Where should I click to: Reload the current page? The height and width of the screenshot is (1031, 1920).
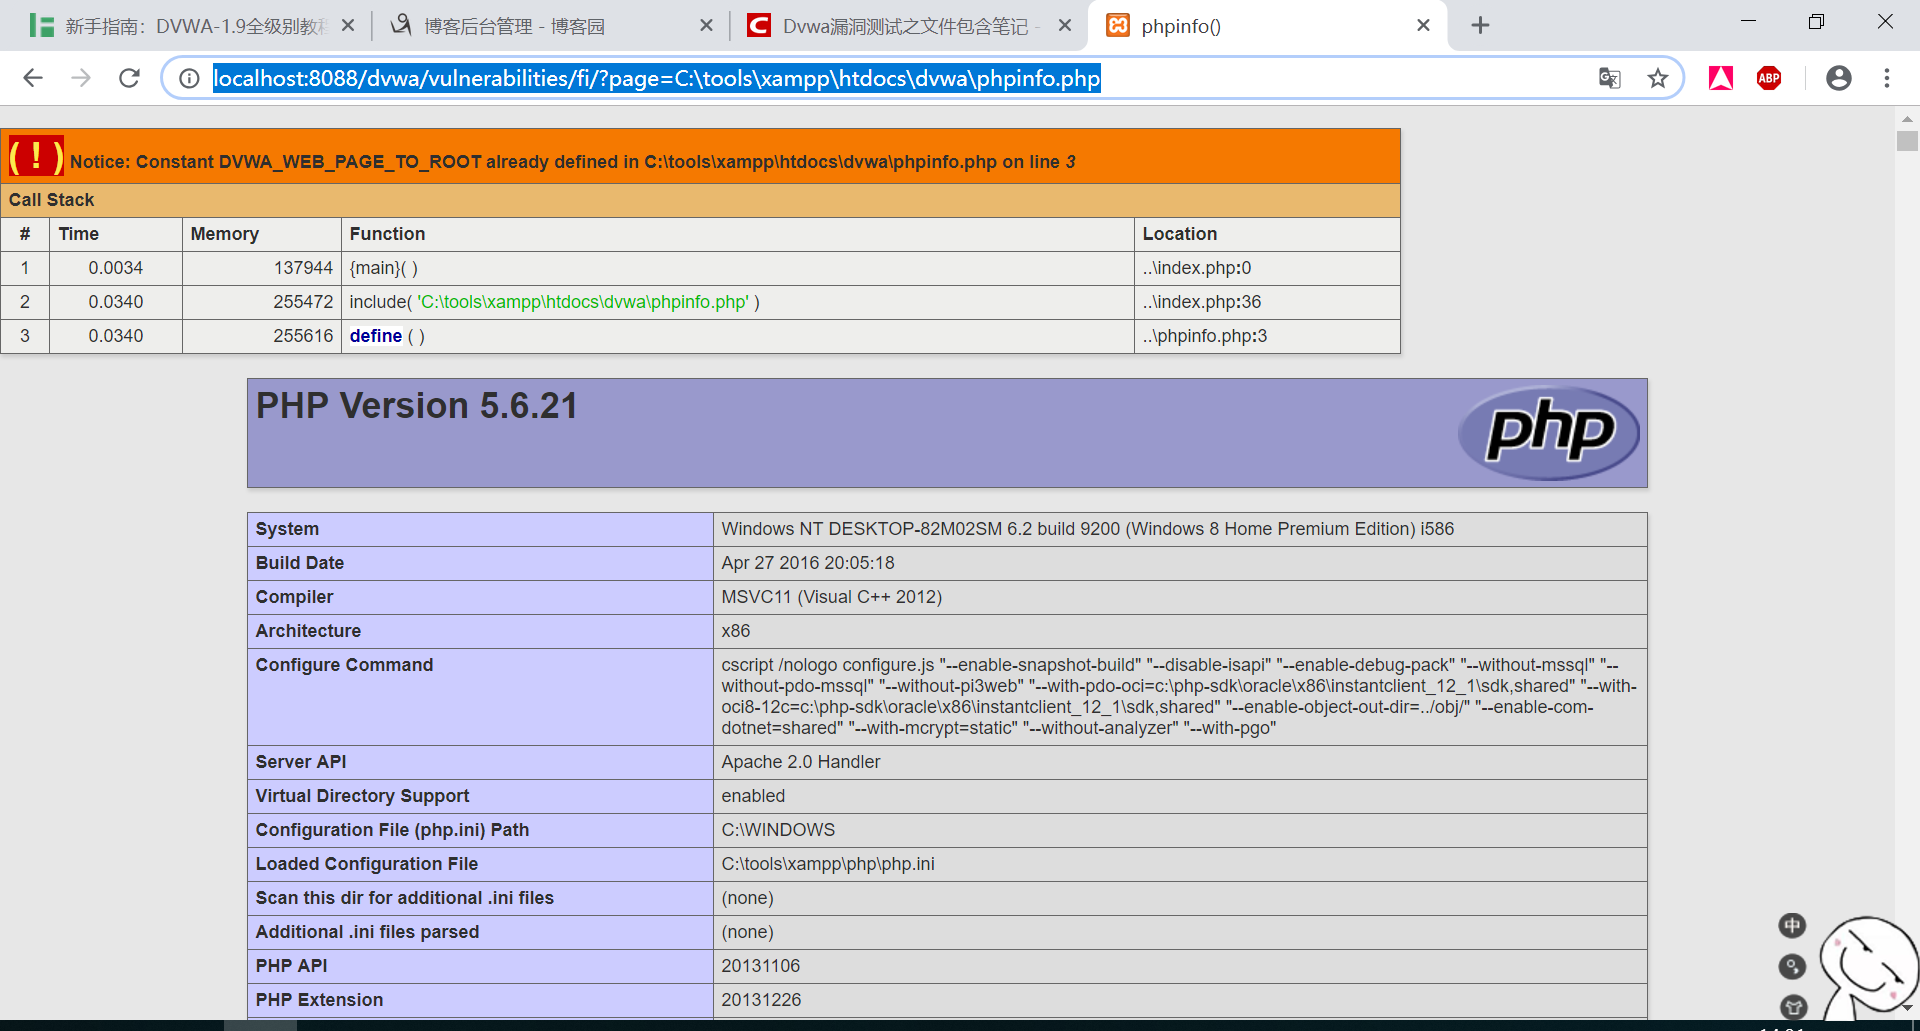[x=129, y=78]
